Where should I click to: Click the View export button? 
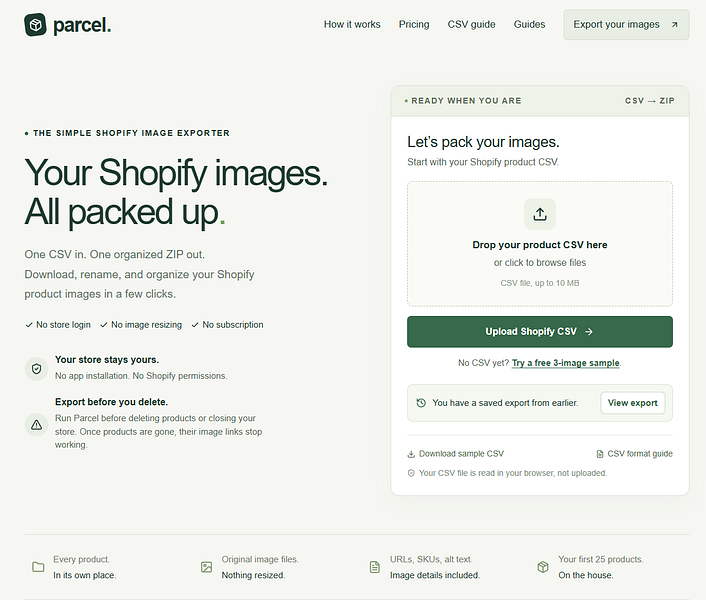(633, 403)
